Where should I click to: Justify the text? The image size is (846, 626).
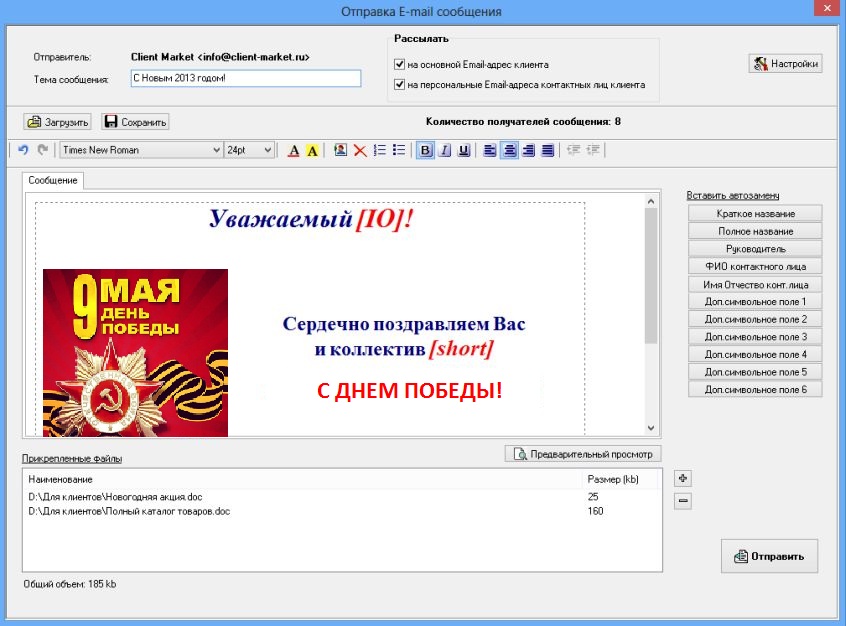(x=548, y=151)
